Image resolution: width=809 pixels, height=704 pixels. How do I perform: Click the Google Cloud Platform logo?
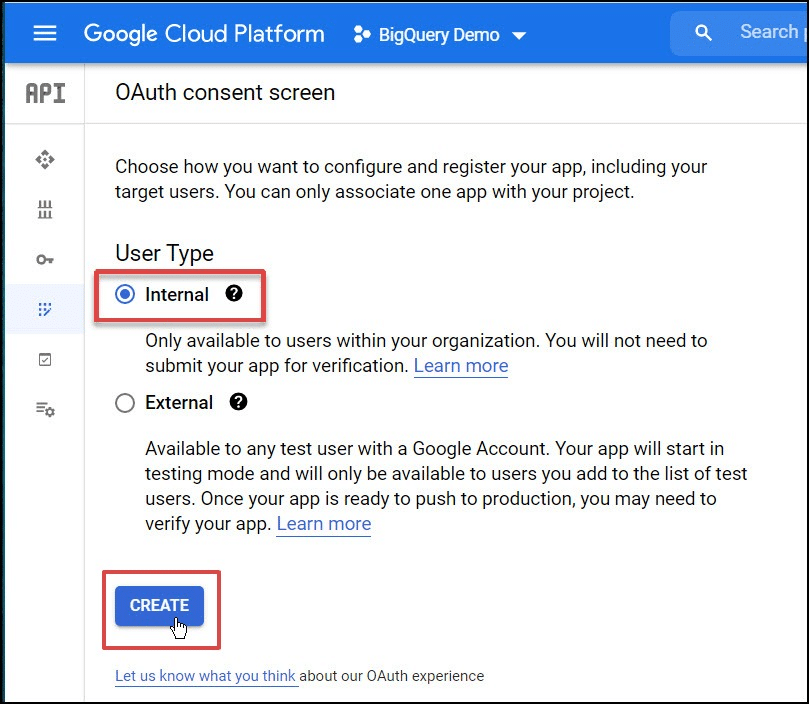click(204, 33)
